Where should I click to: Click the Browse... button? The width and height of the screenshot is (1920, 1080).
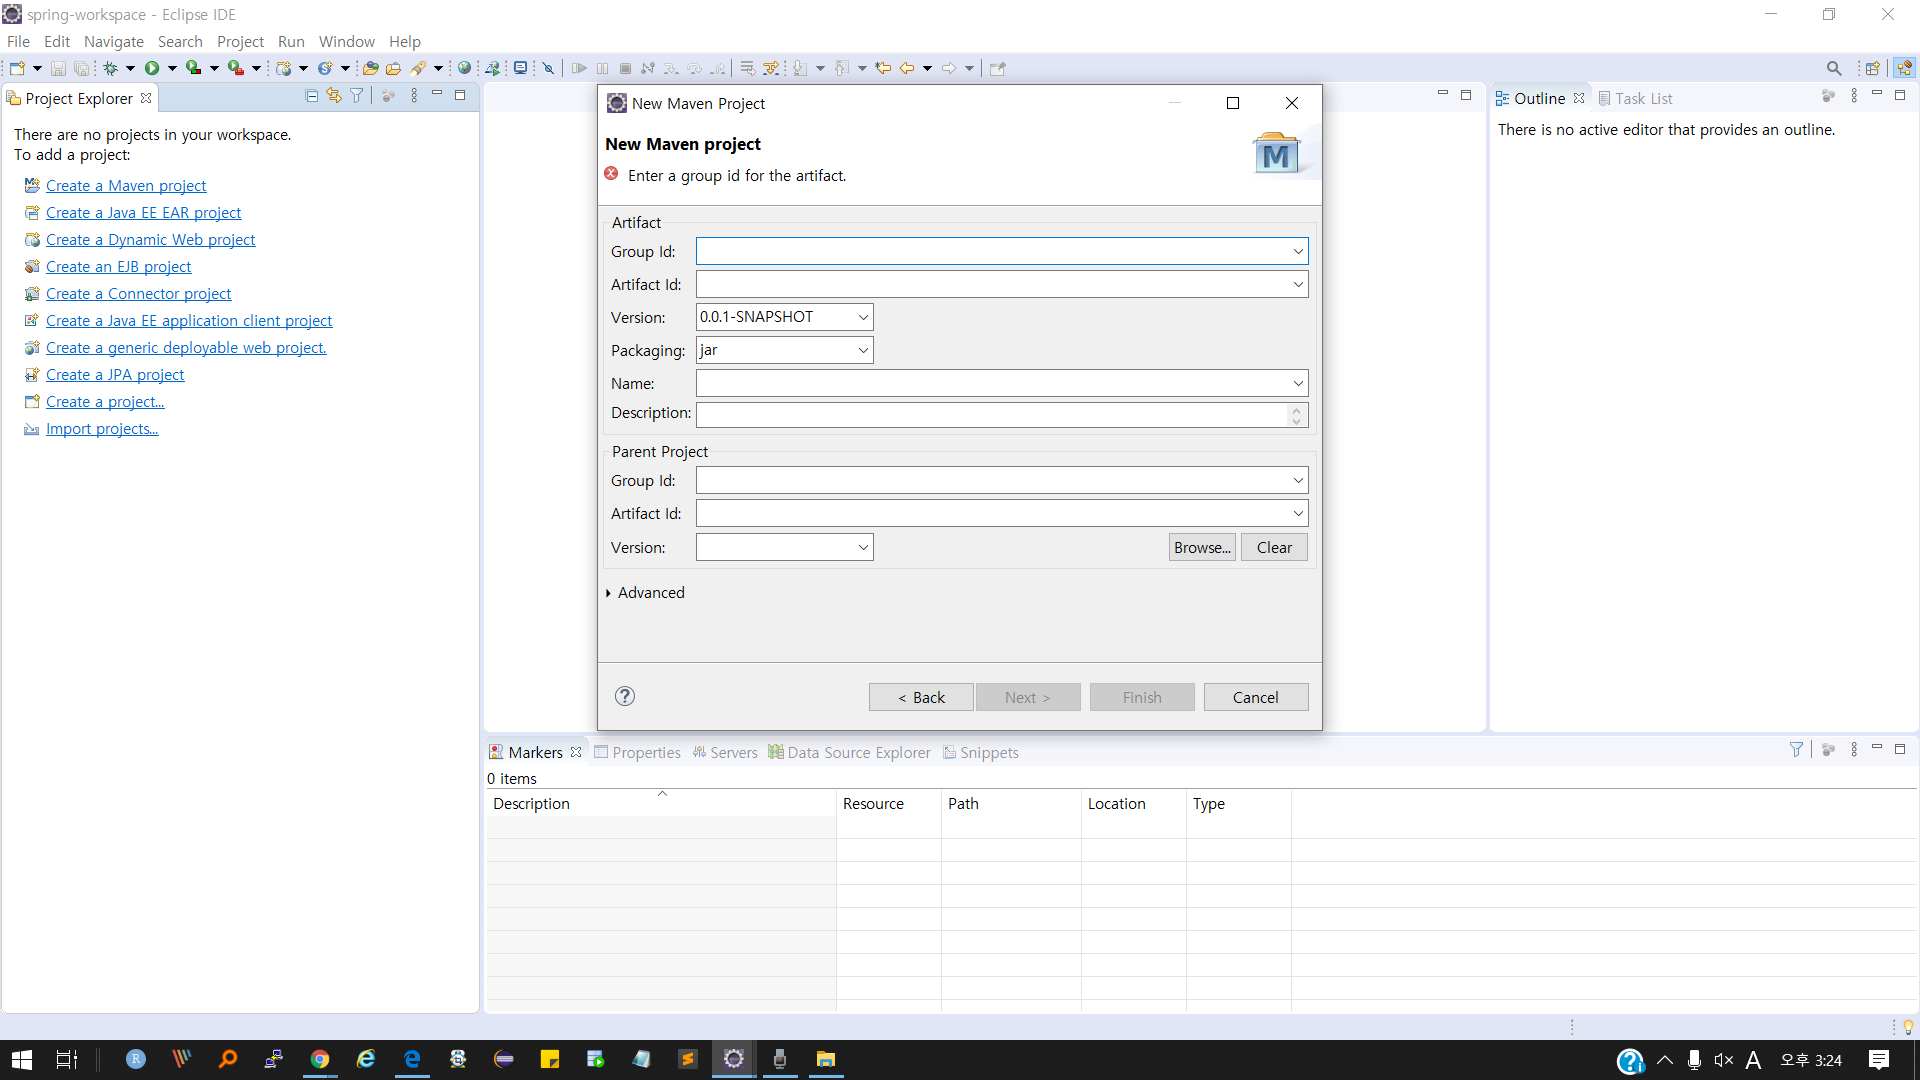pyautogui.click(x=1202, y=548)
